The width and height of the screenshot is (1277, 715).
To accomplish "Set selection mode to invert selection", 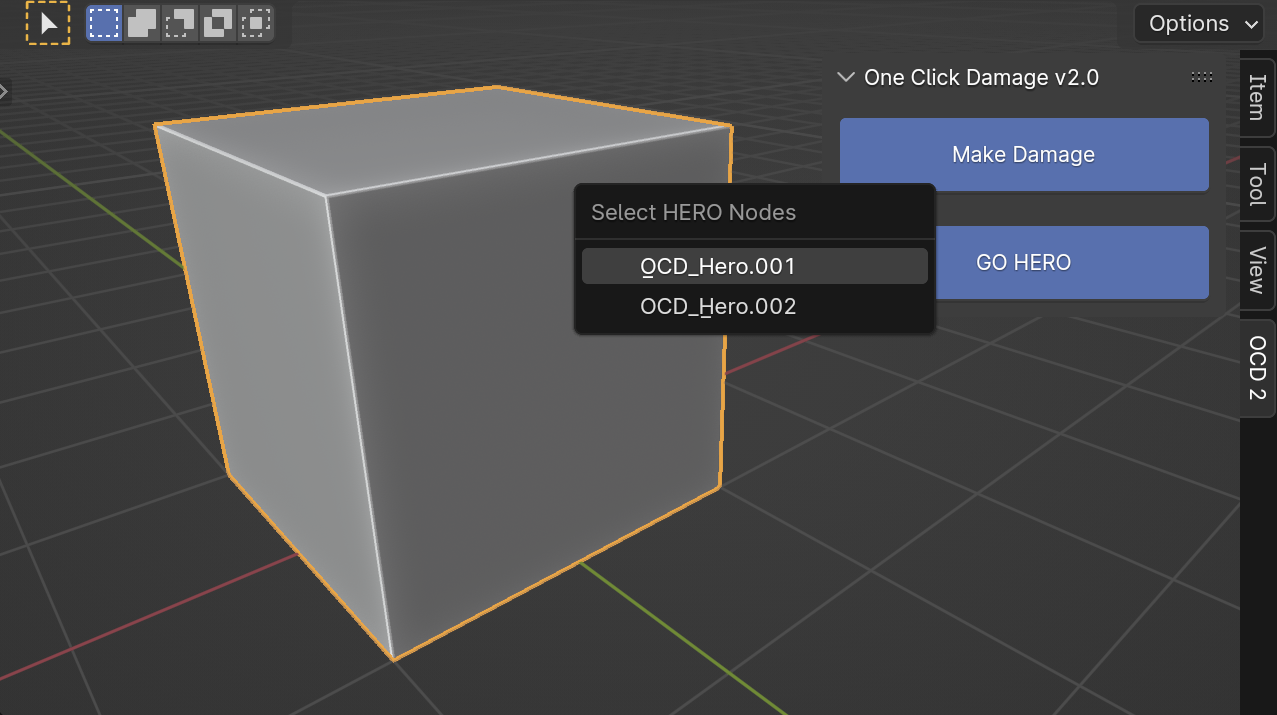I will click(218, 23).
